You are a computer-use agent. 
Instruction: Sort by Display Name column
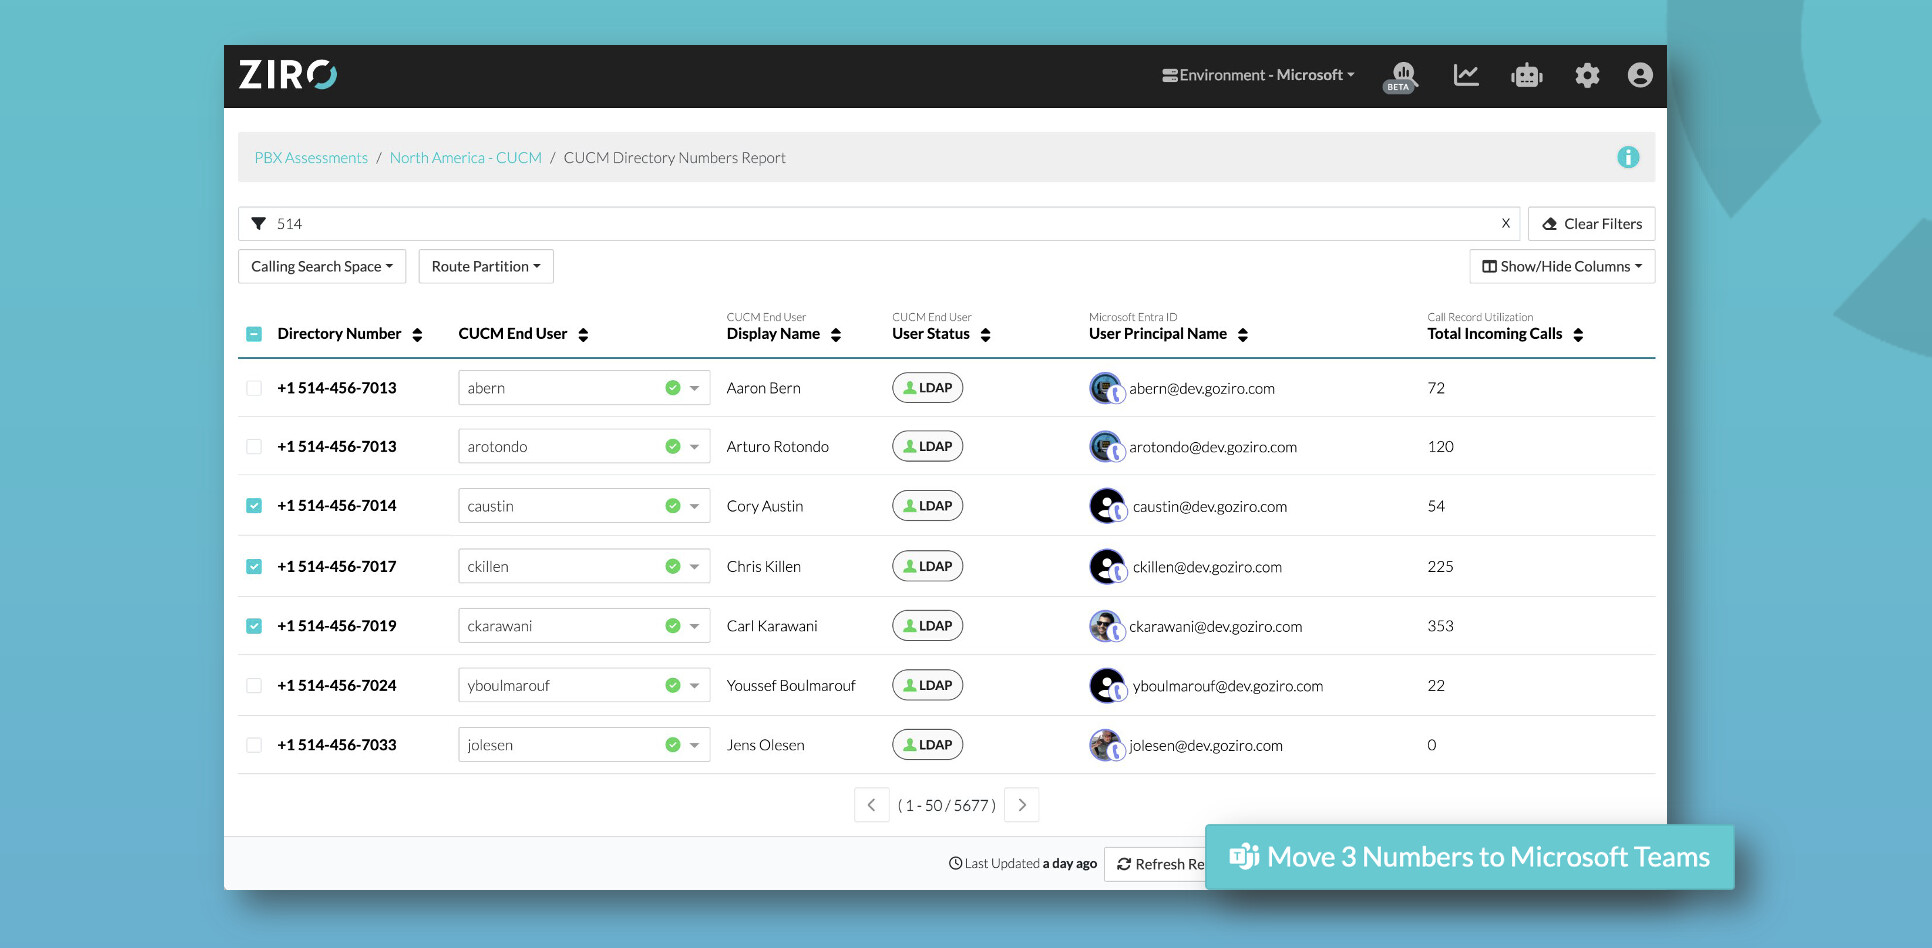[x=836, y=335]
